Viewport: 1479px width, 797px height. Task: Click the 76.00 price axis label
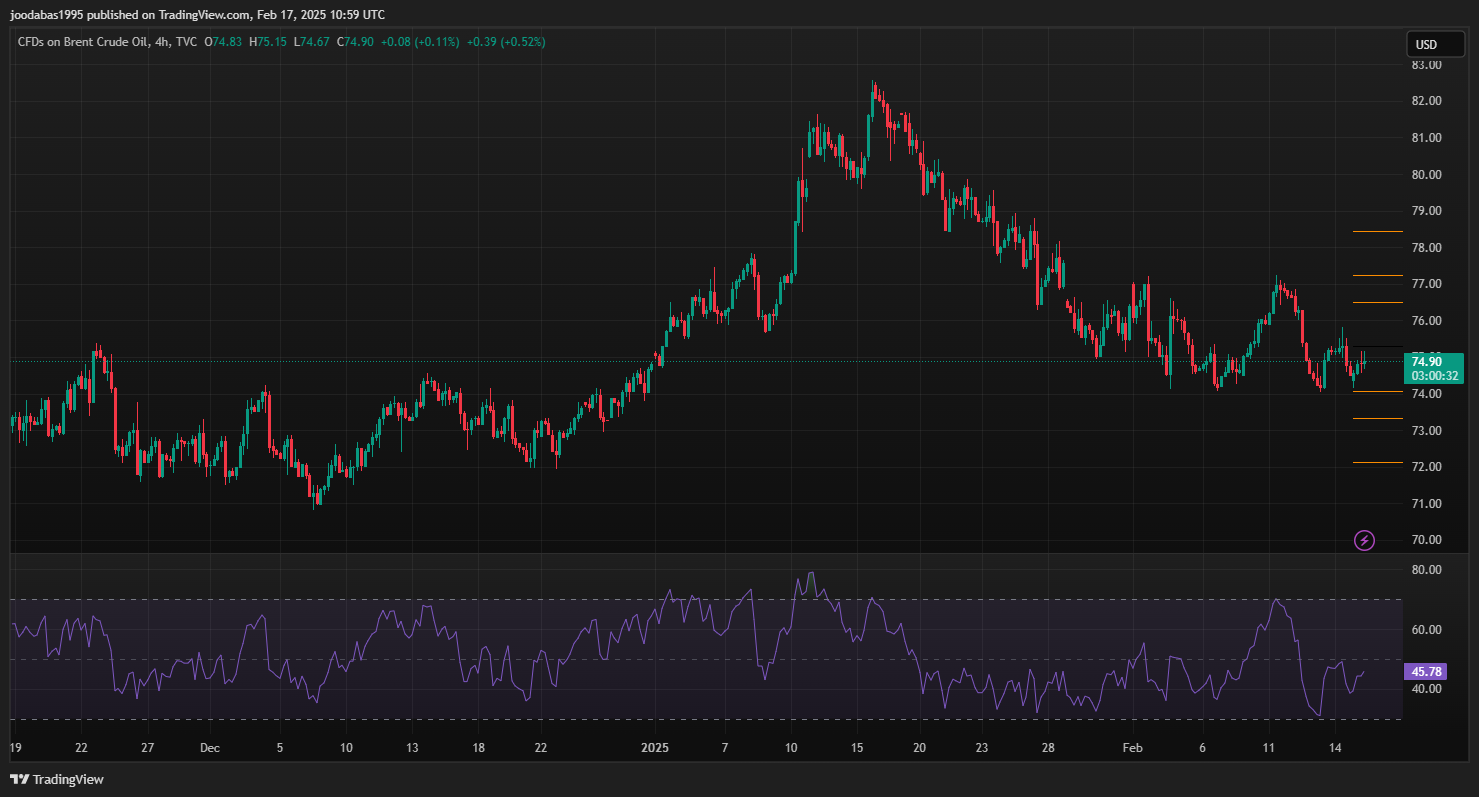[x=1426, y=321]
